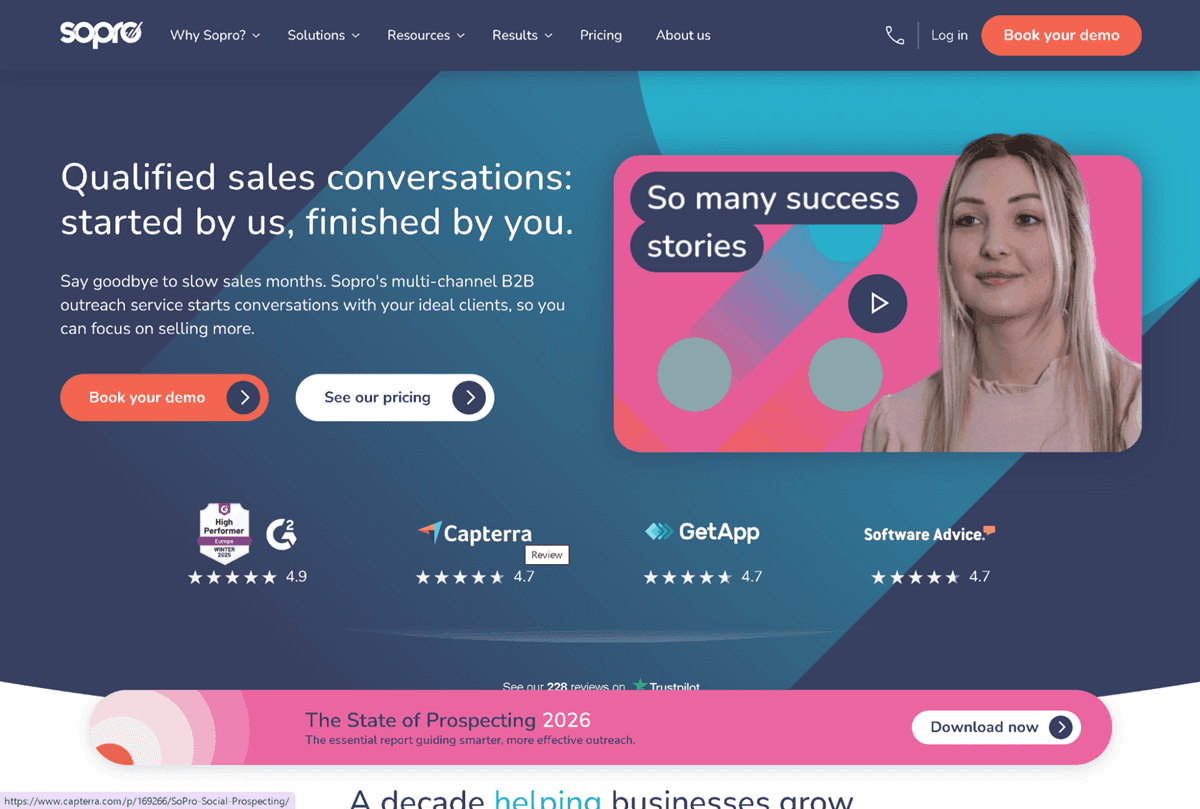Expand the Results dropdown menu
Screen dimensions: 1200x809
pyautogui.click(x=522, y=35)
